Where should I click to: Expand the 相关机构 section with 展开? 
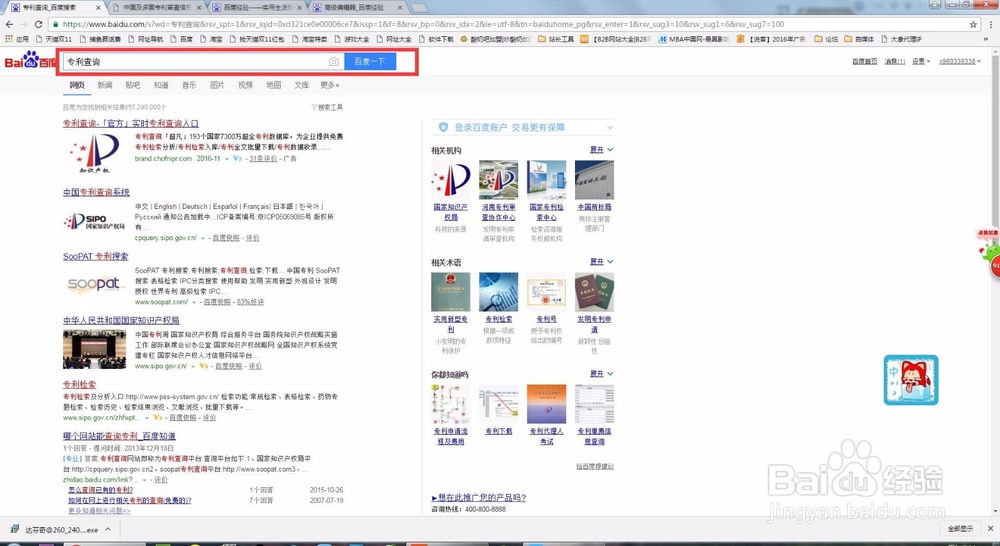click(601, 150)
